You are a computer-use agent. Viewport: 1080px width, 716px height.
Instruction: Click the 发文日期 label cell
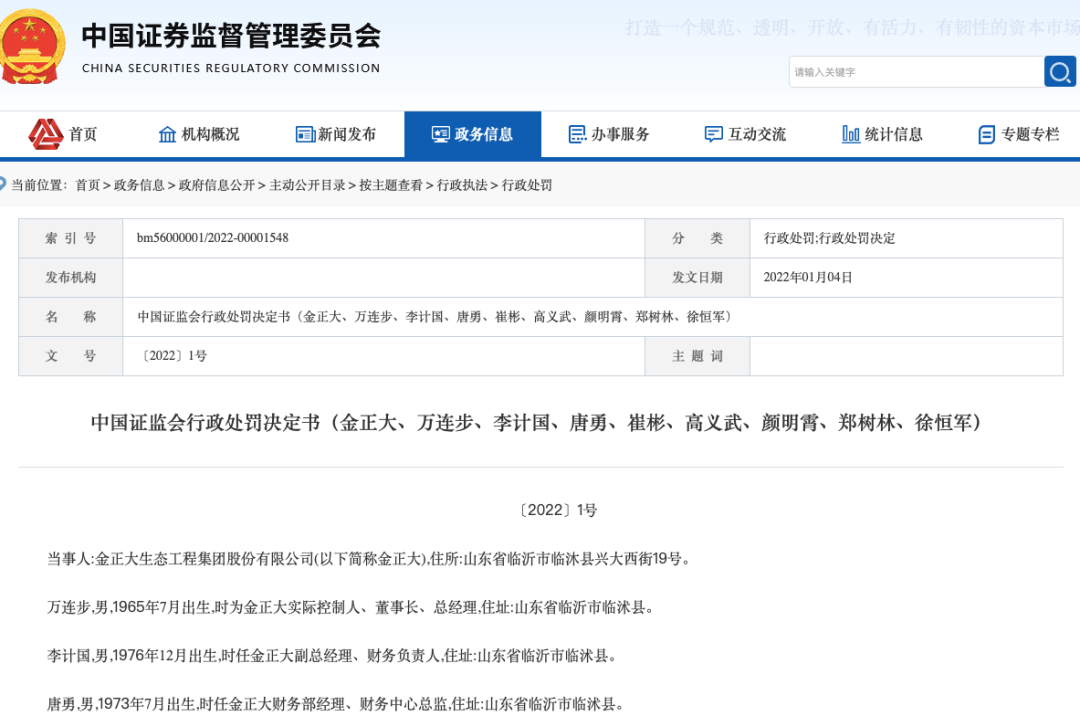coord(697,277)
